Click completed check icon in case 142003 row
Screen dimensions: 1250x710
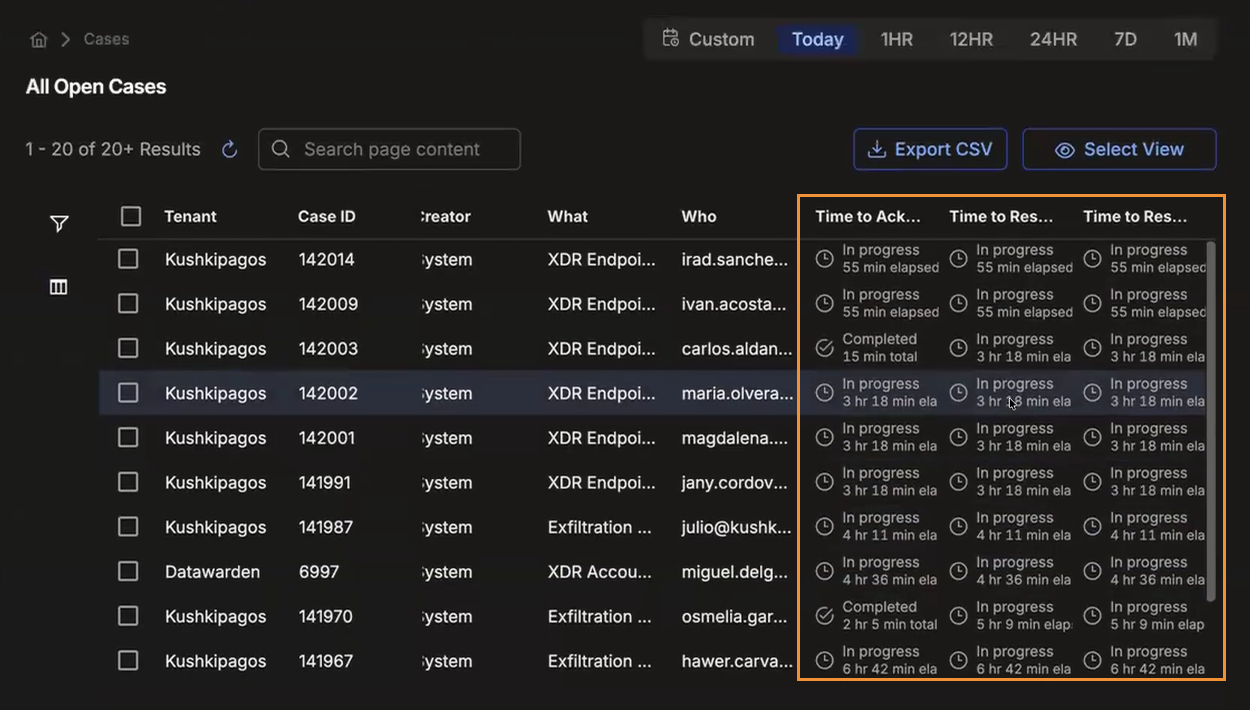click(x=824, y=348)
